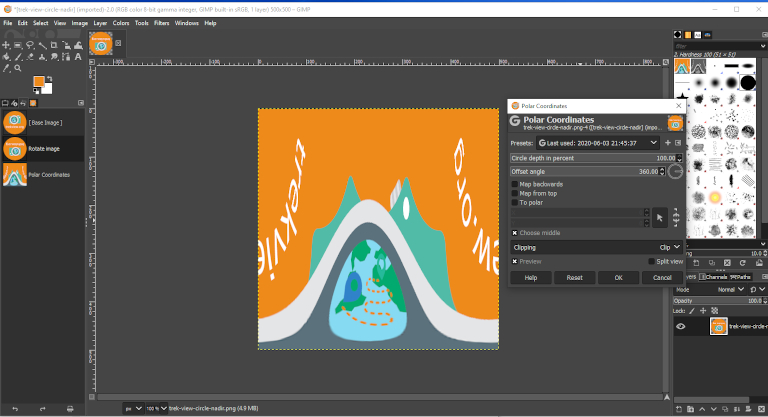Open the Filters menu
The height and width of the screenshot is (417, 768).
(x=162, y=23)
